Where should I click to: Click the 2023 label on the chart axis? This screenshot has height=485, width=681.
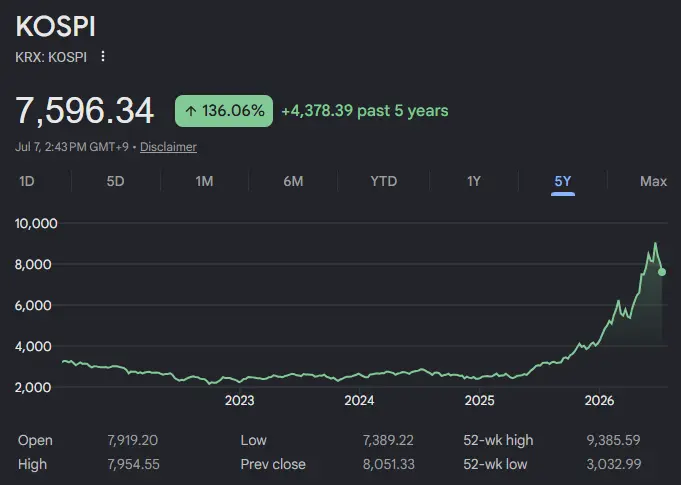240,400
